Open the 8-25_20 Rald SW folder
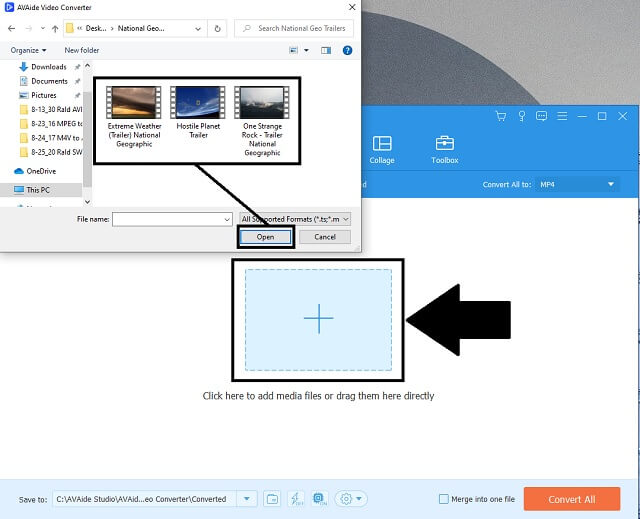The height and width of the screenshot is (519, 640). (x=51, y=152)
